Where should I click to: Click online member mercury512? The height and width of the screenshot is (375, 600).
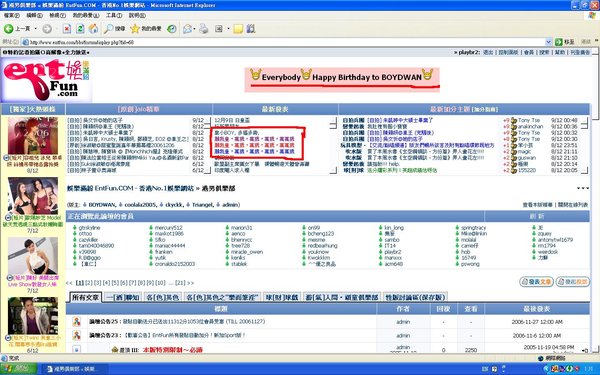click(x=168, y=228)
